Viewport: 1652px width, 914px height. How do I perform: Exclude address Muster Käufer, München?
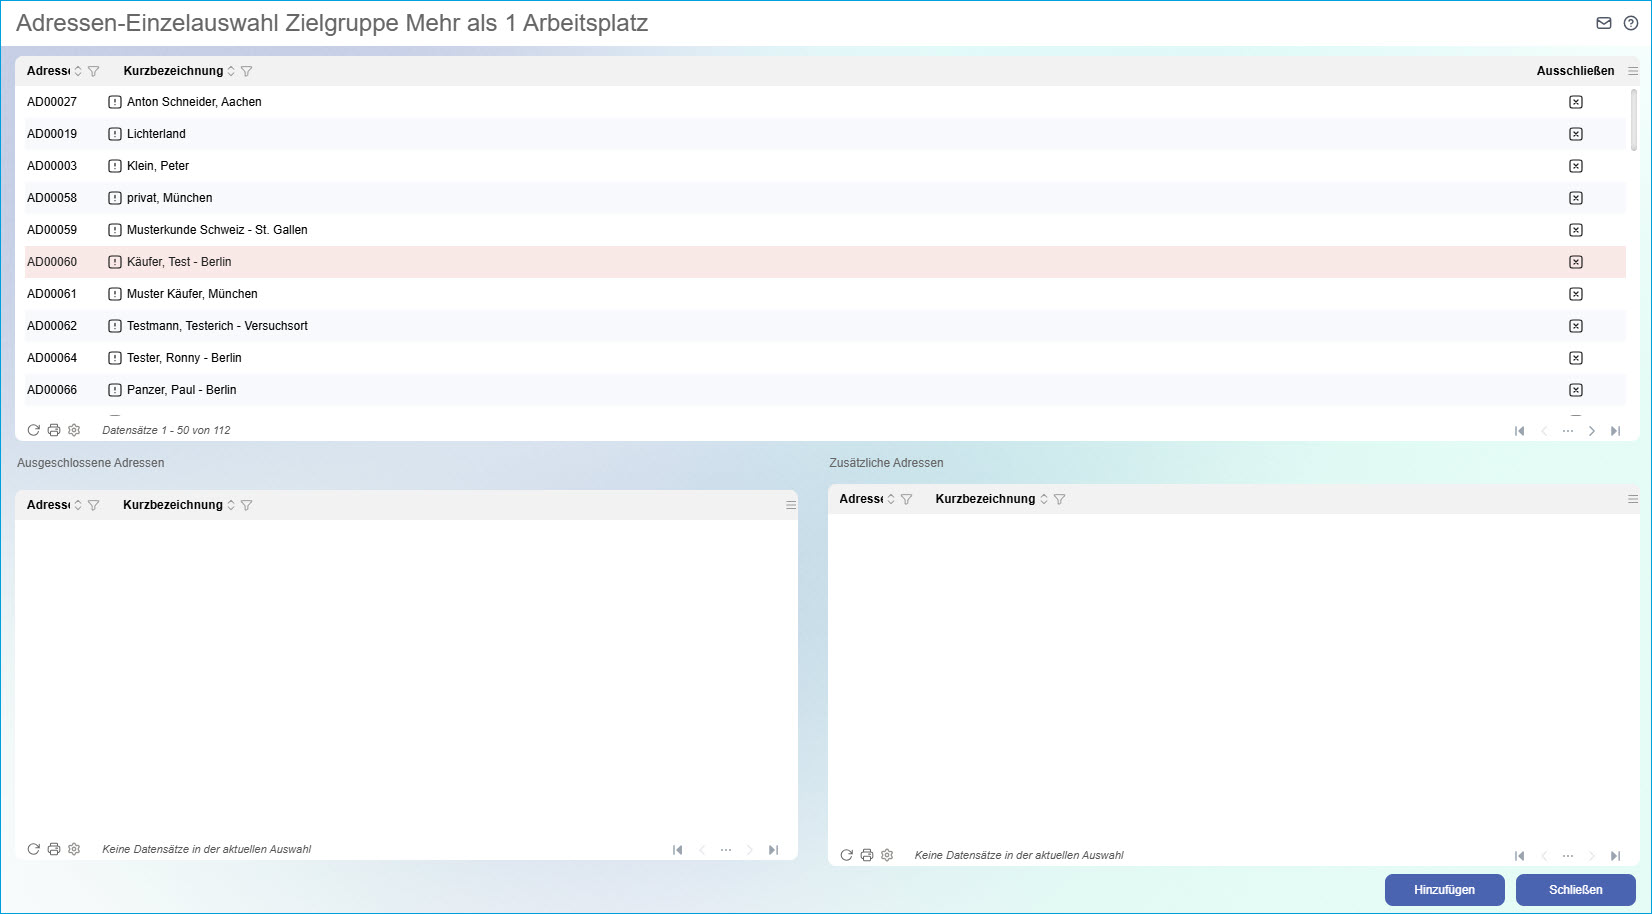[1576, 294]
